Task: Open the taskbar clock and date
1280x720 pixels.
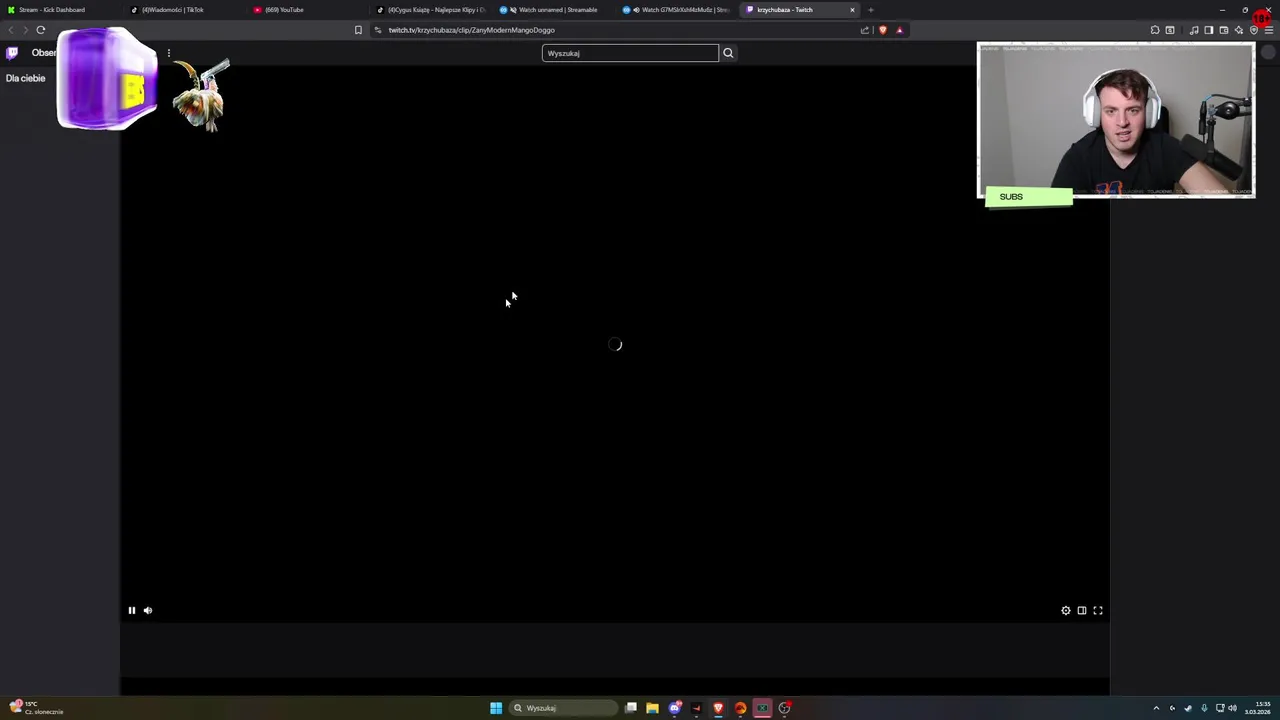Action: pos(1257,708)
